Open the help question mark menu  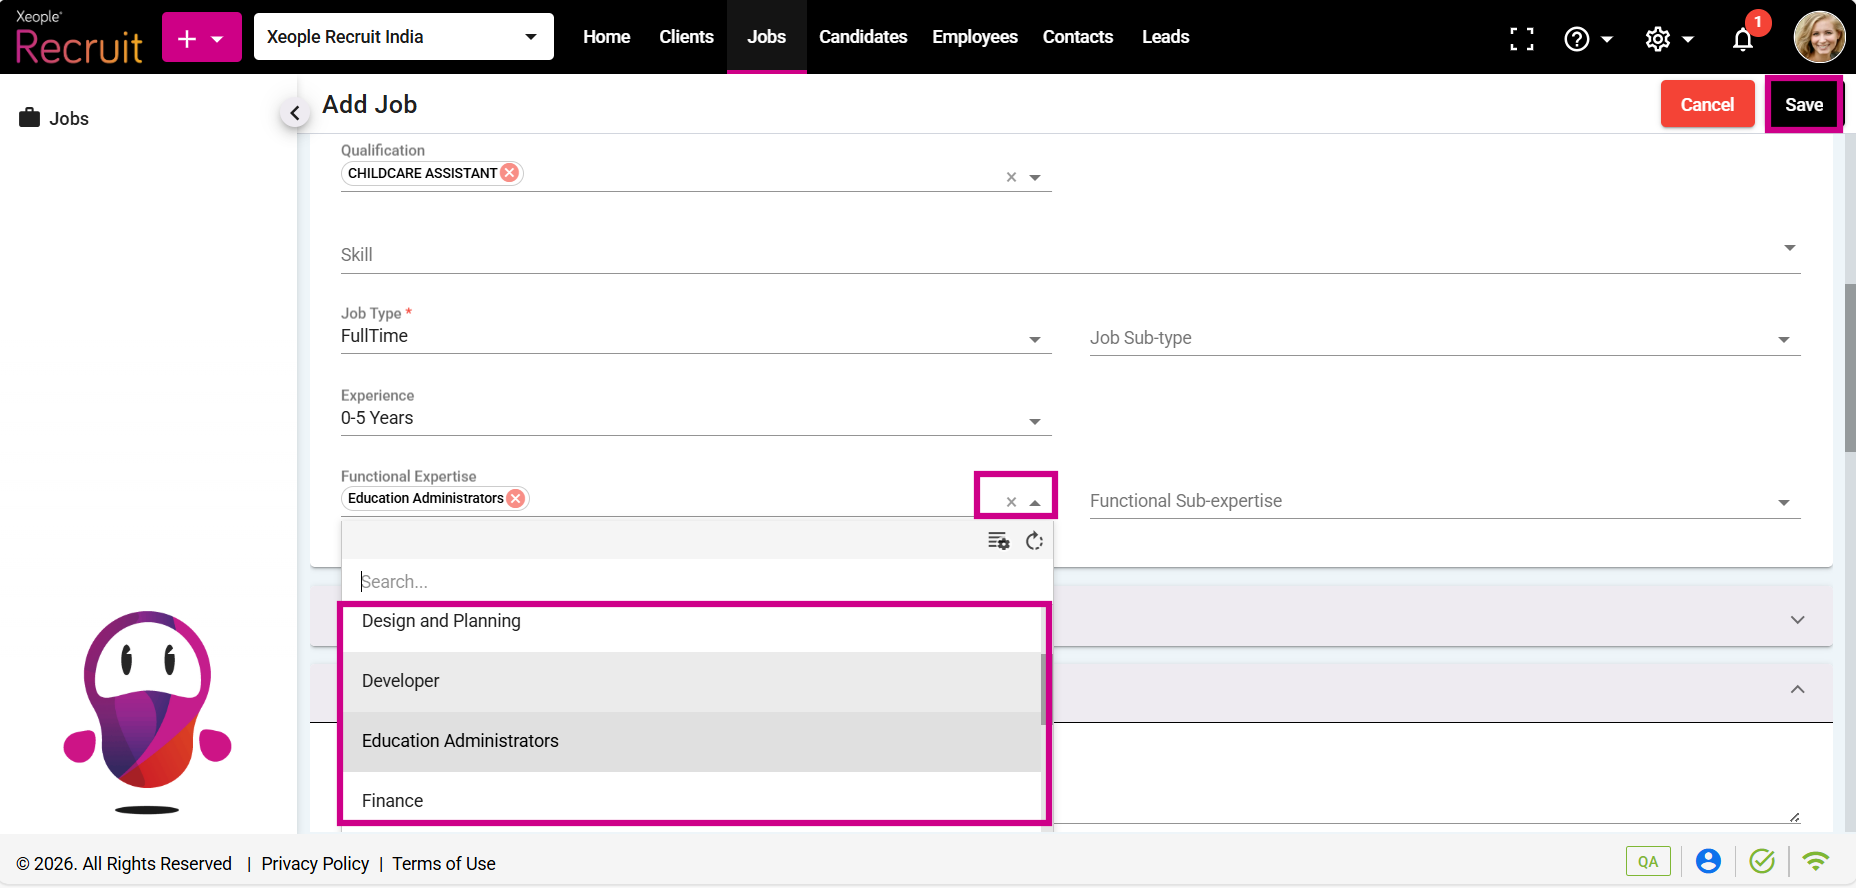(1587, 39)
